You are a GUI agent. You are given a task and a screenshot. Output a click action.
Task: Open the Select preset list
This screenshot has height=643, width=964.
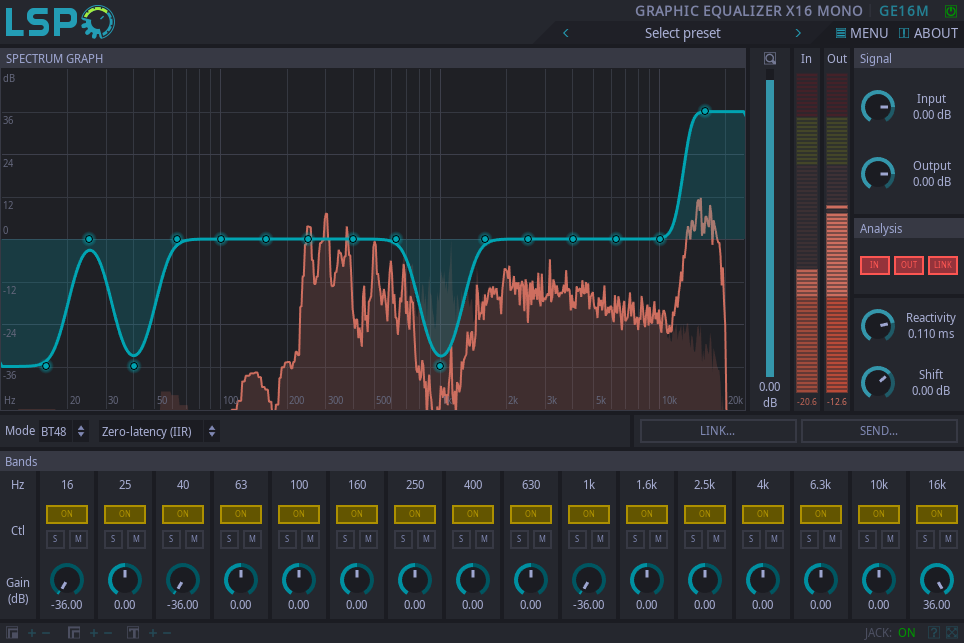pos(682,33)
